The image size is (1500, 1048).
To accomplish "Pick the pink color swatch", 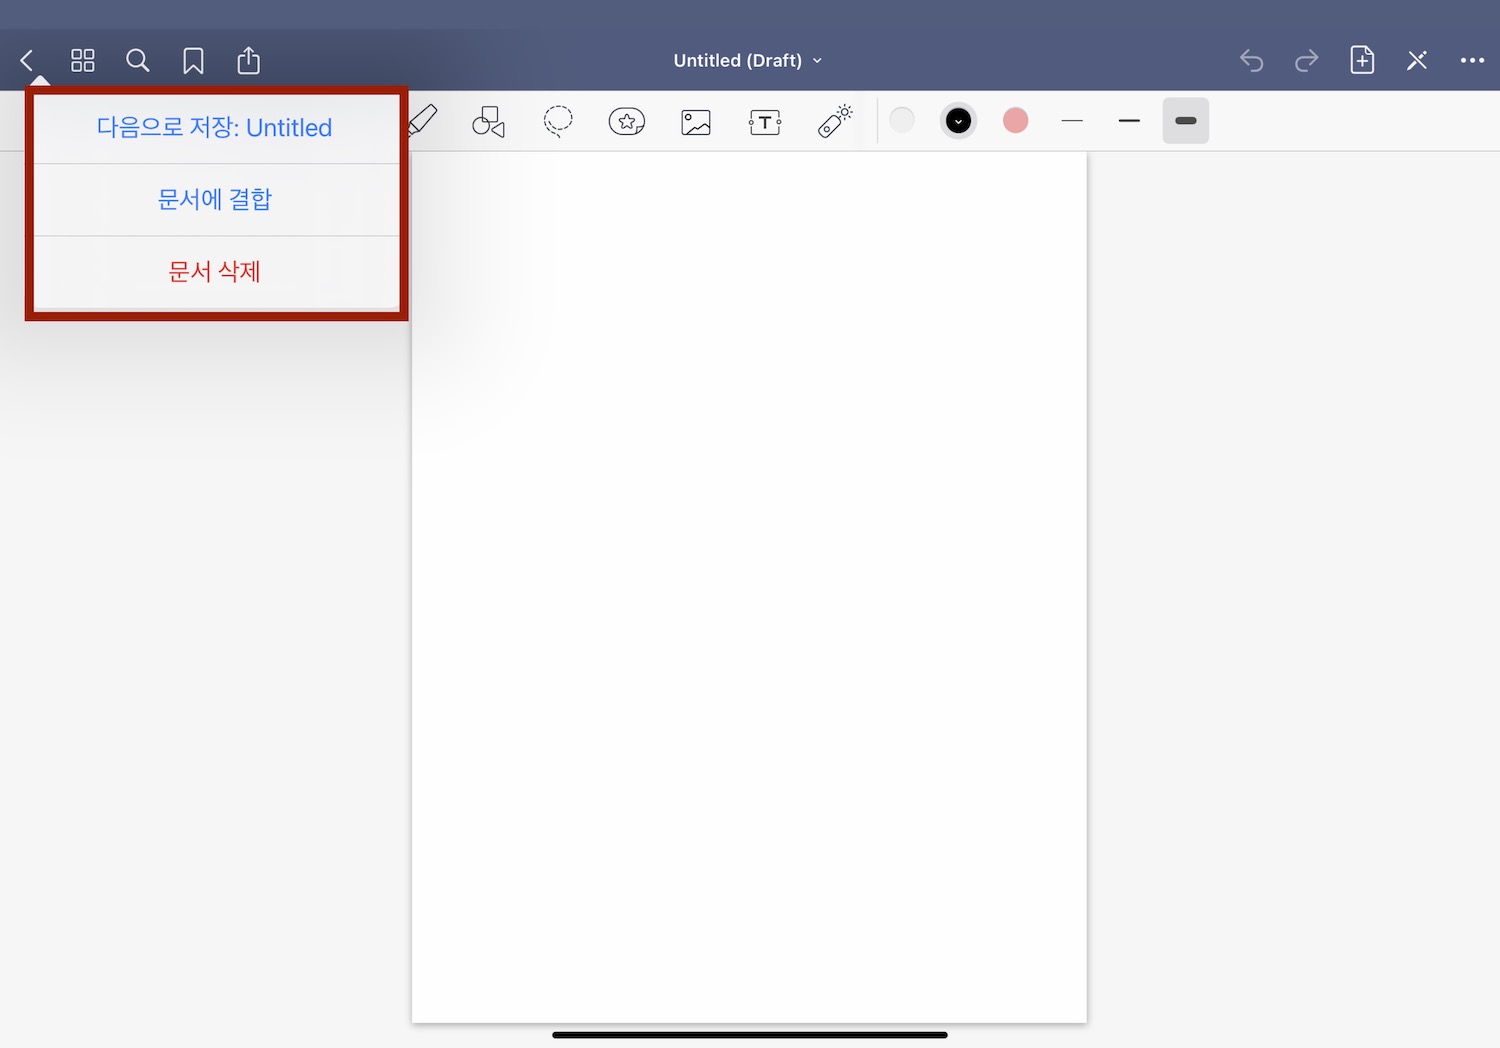I will pos(1015,120).
